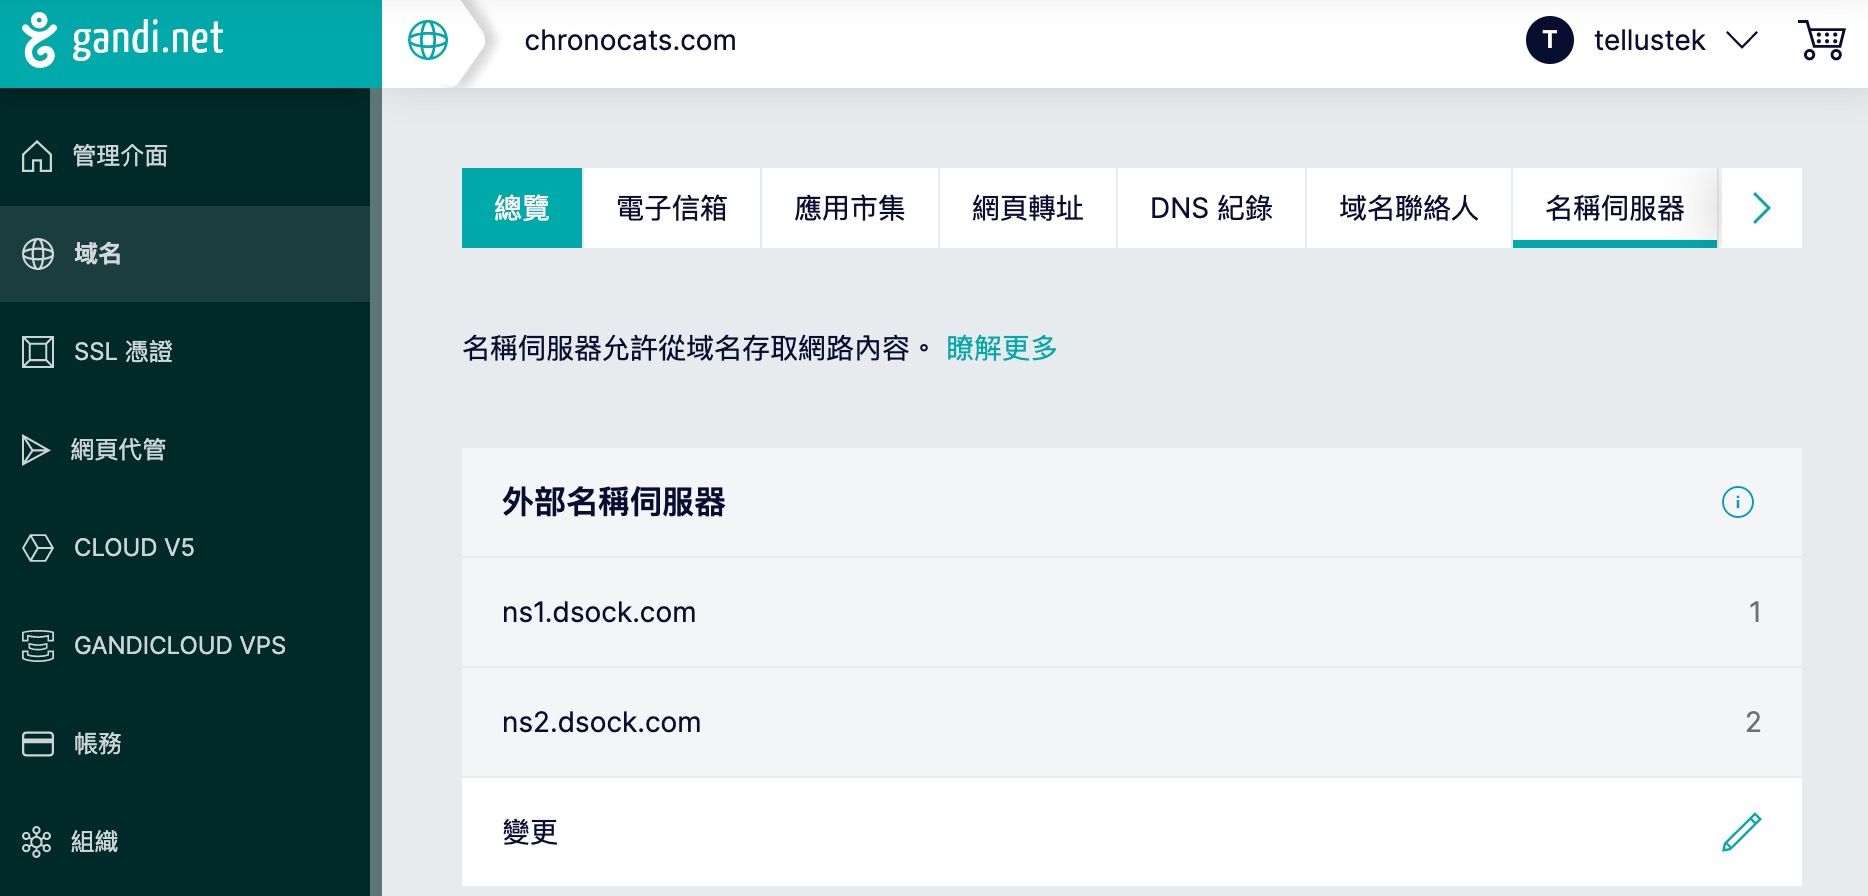This screenshot has width=1868, height=896.
Task: Open GANDICLOUD VPS in the sidebar
Action: click(x=185, y=646)
